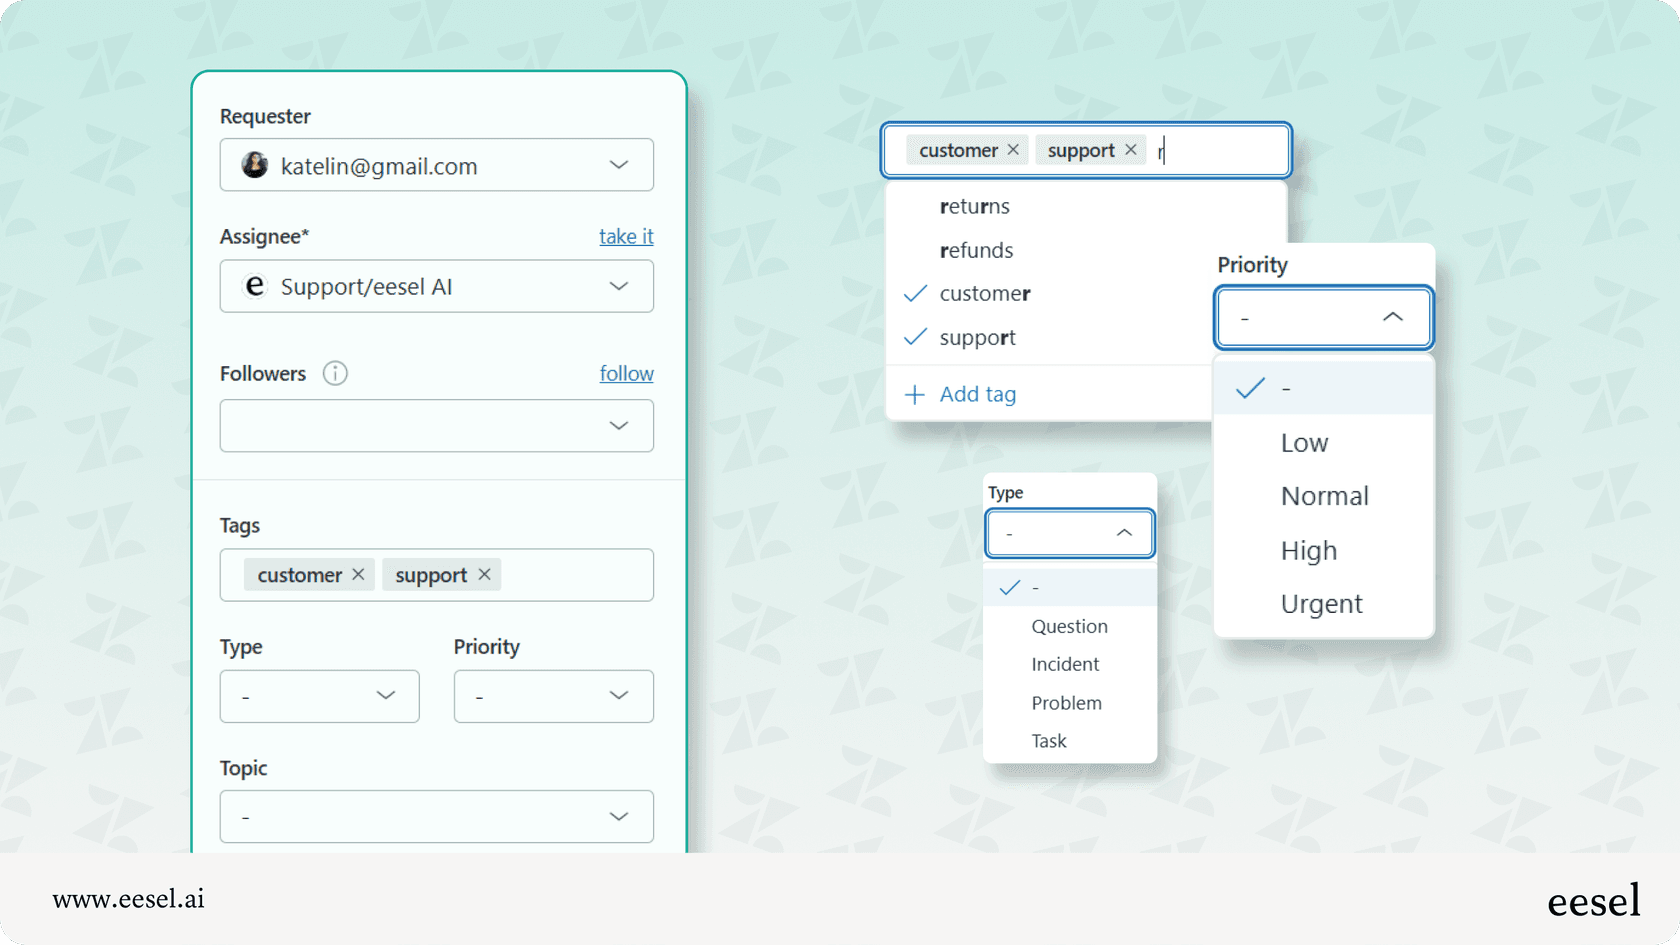Open the Requester dropdown
Screen dimensions: 1680x945
coord(619,165)
